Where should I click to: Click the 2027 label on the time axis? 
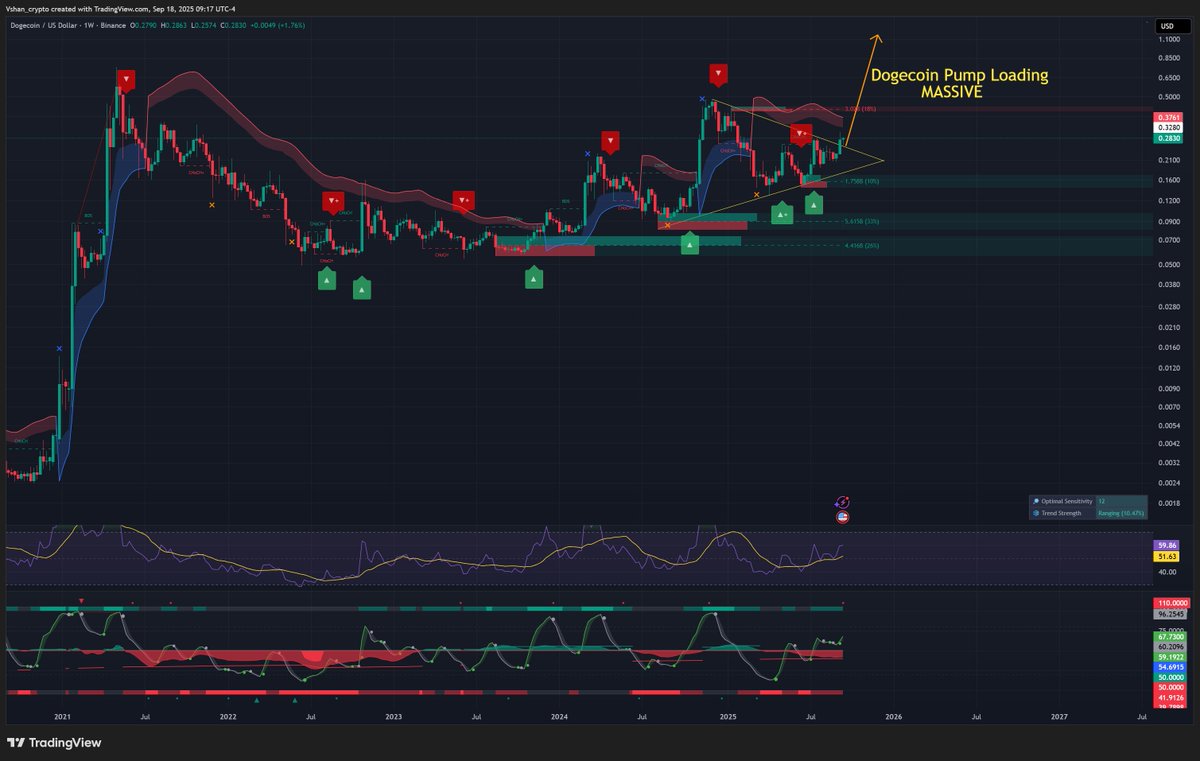coord(1059,716)
